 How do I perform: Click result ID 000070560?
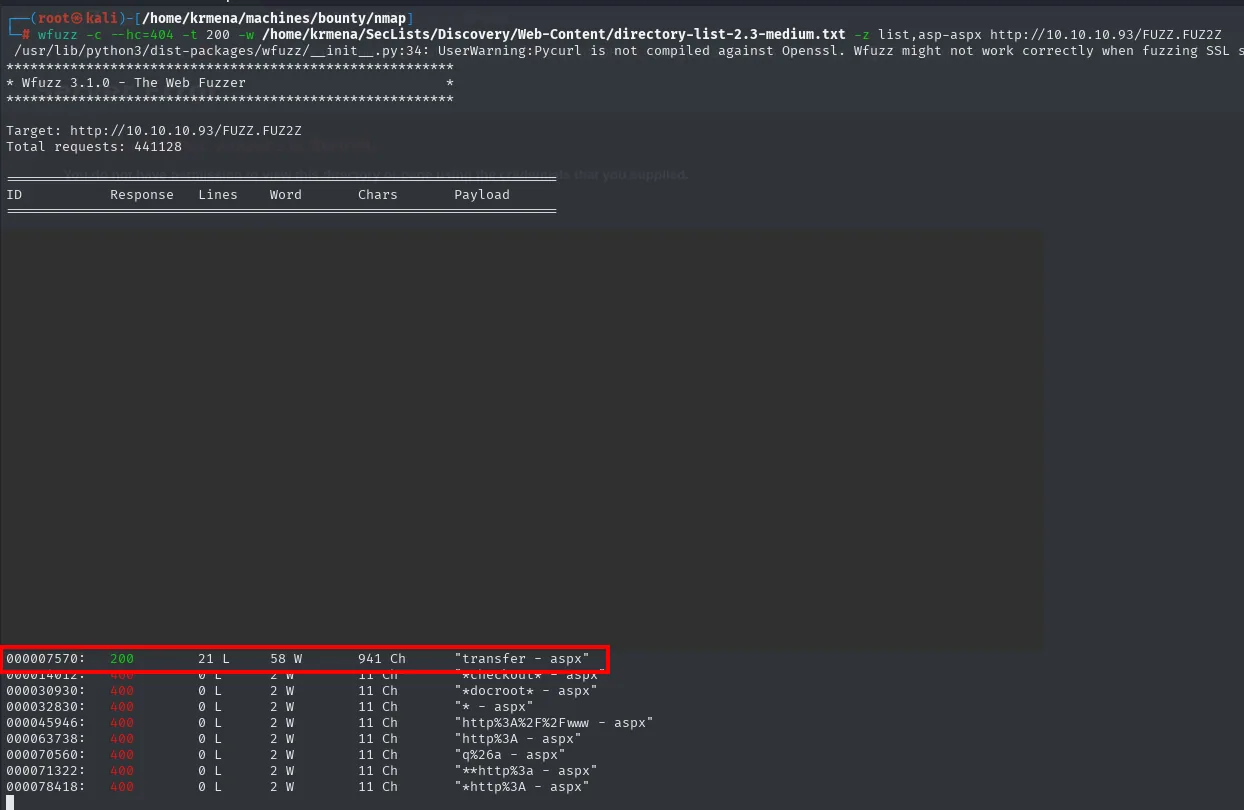(46, 755)
